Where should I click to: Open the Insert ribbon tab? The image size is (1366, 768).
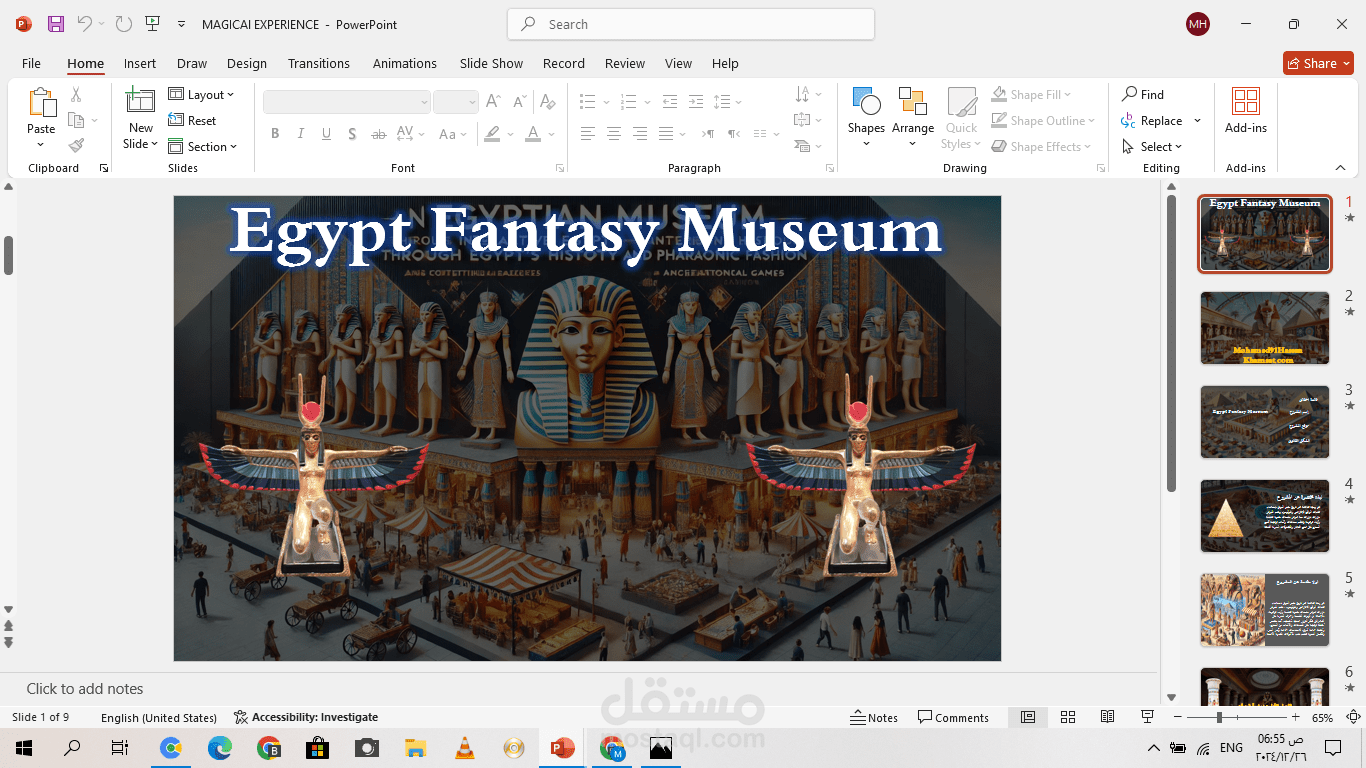140,63
